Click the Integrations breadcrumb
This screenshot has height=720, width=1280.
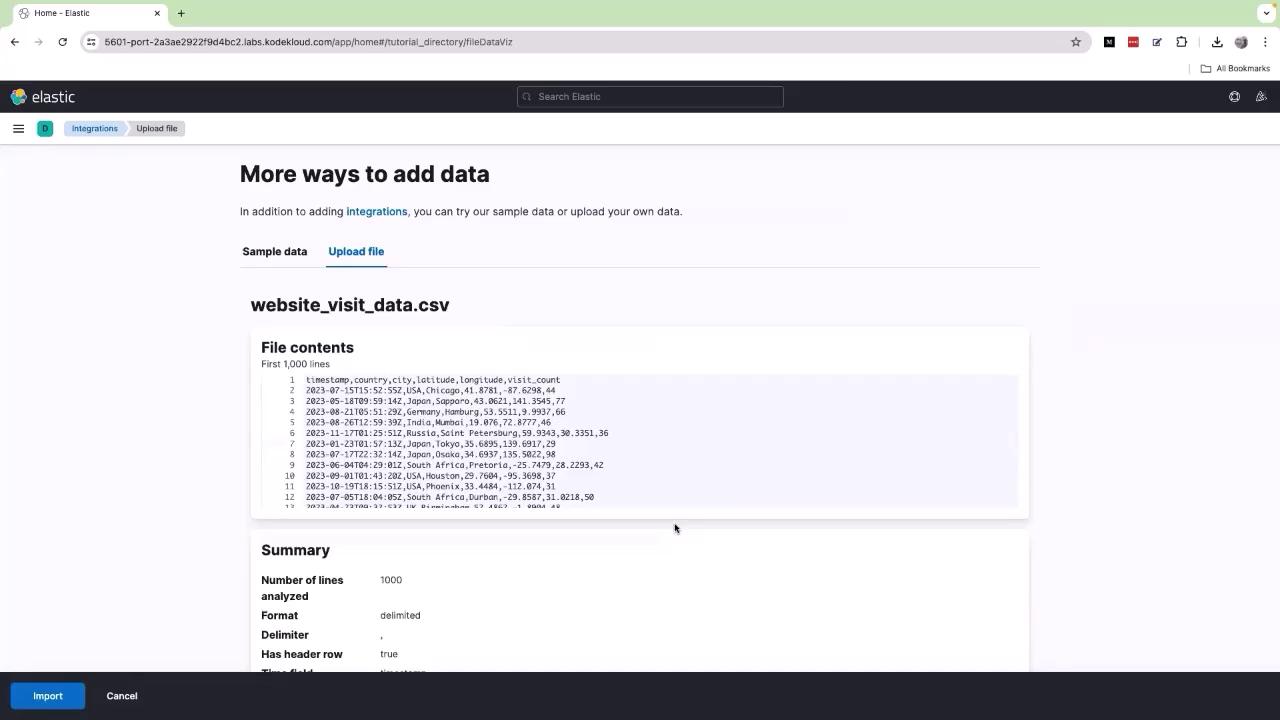click(95, 128)
